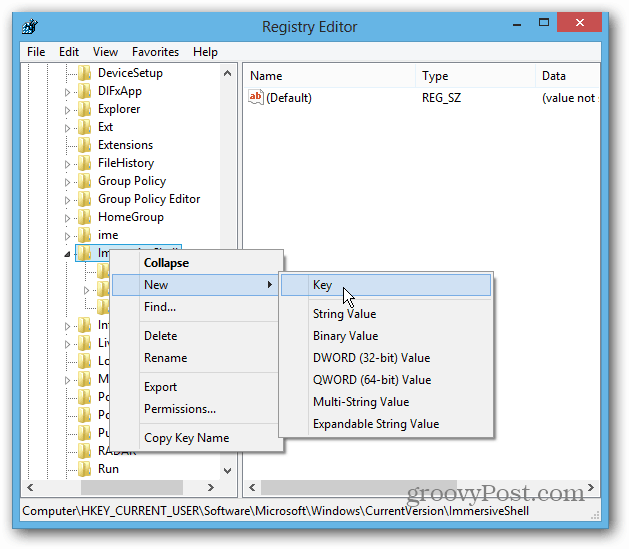Click the values pane horizontal scrollbar thumb
Screen dimensions: 629x549
359,488
